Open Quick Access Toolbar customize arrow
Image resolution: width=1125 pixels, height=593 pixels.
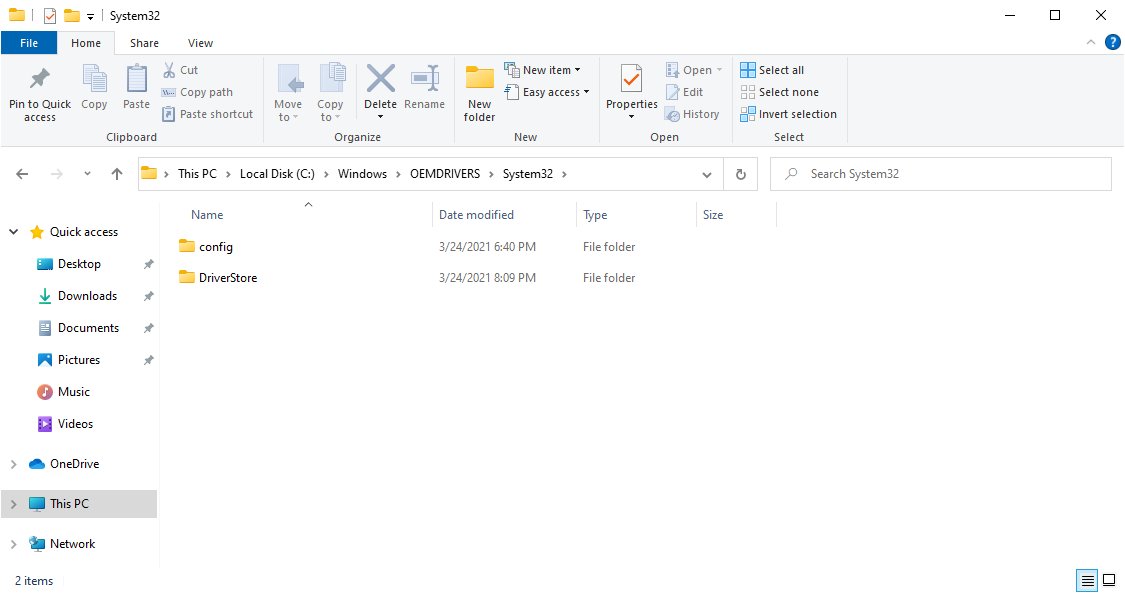pyautogui.click(x=90, y=16)
